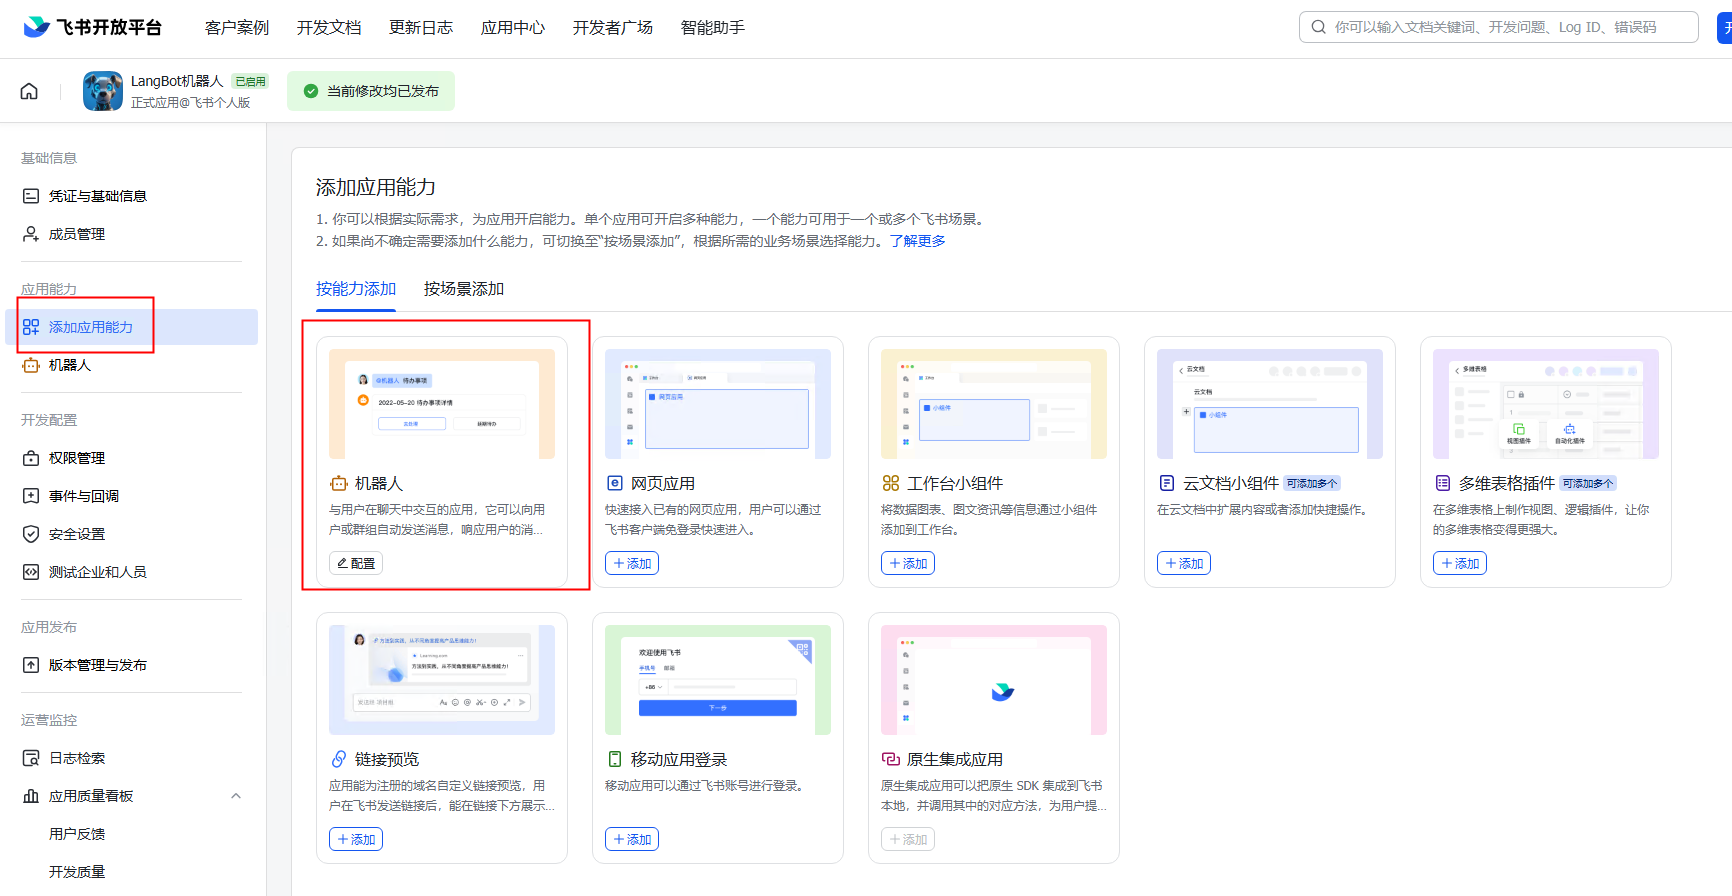Viewport: 1732px width, 896px height.
Task: Open the 了解更多 link
Action: [918, 241]
